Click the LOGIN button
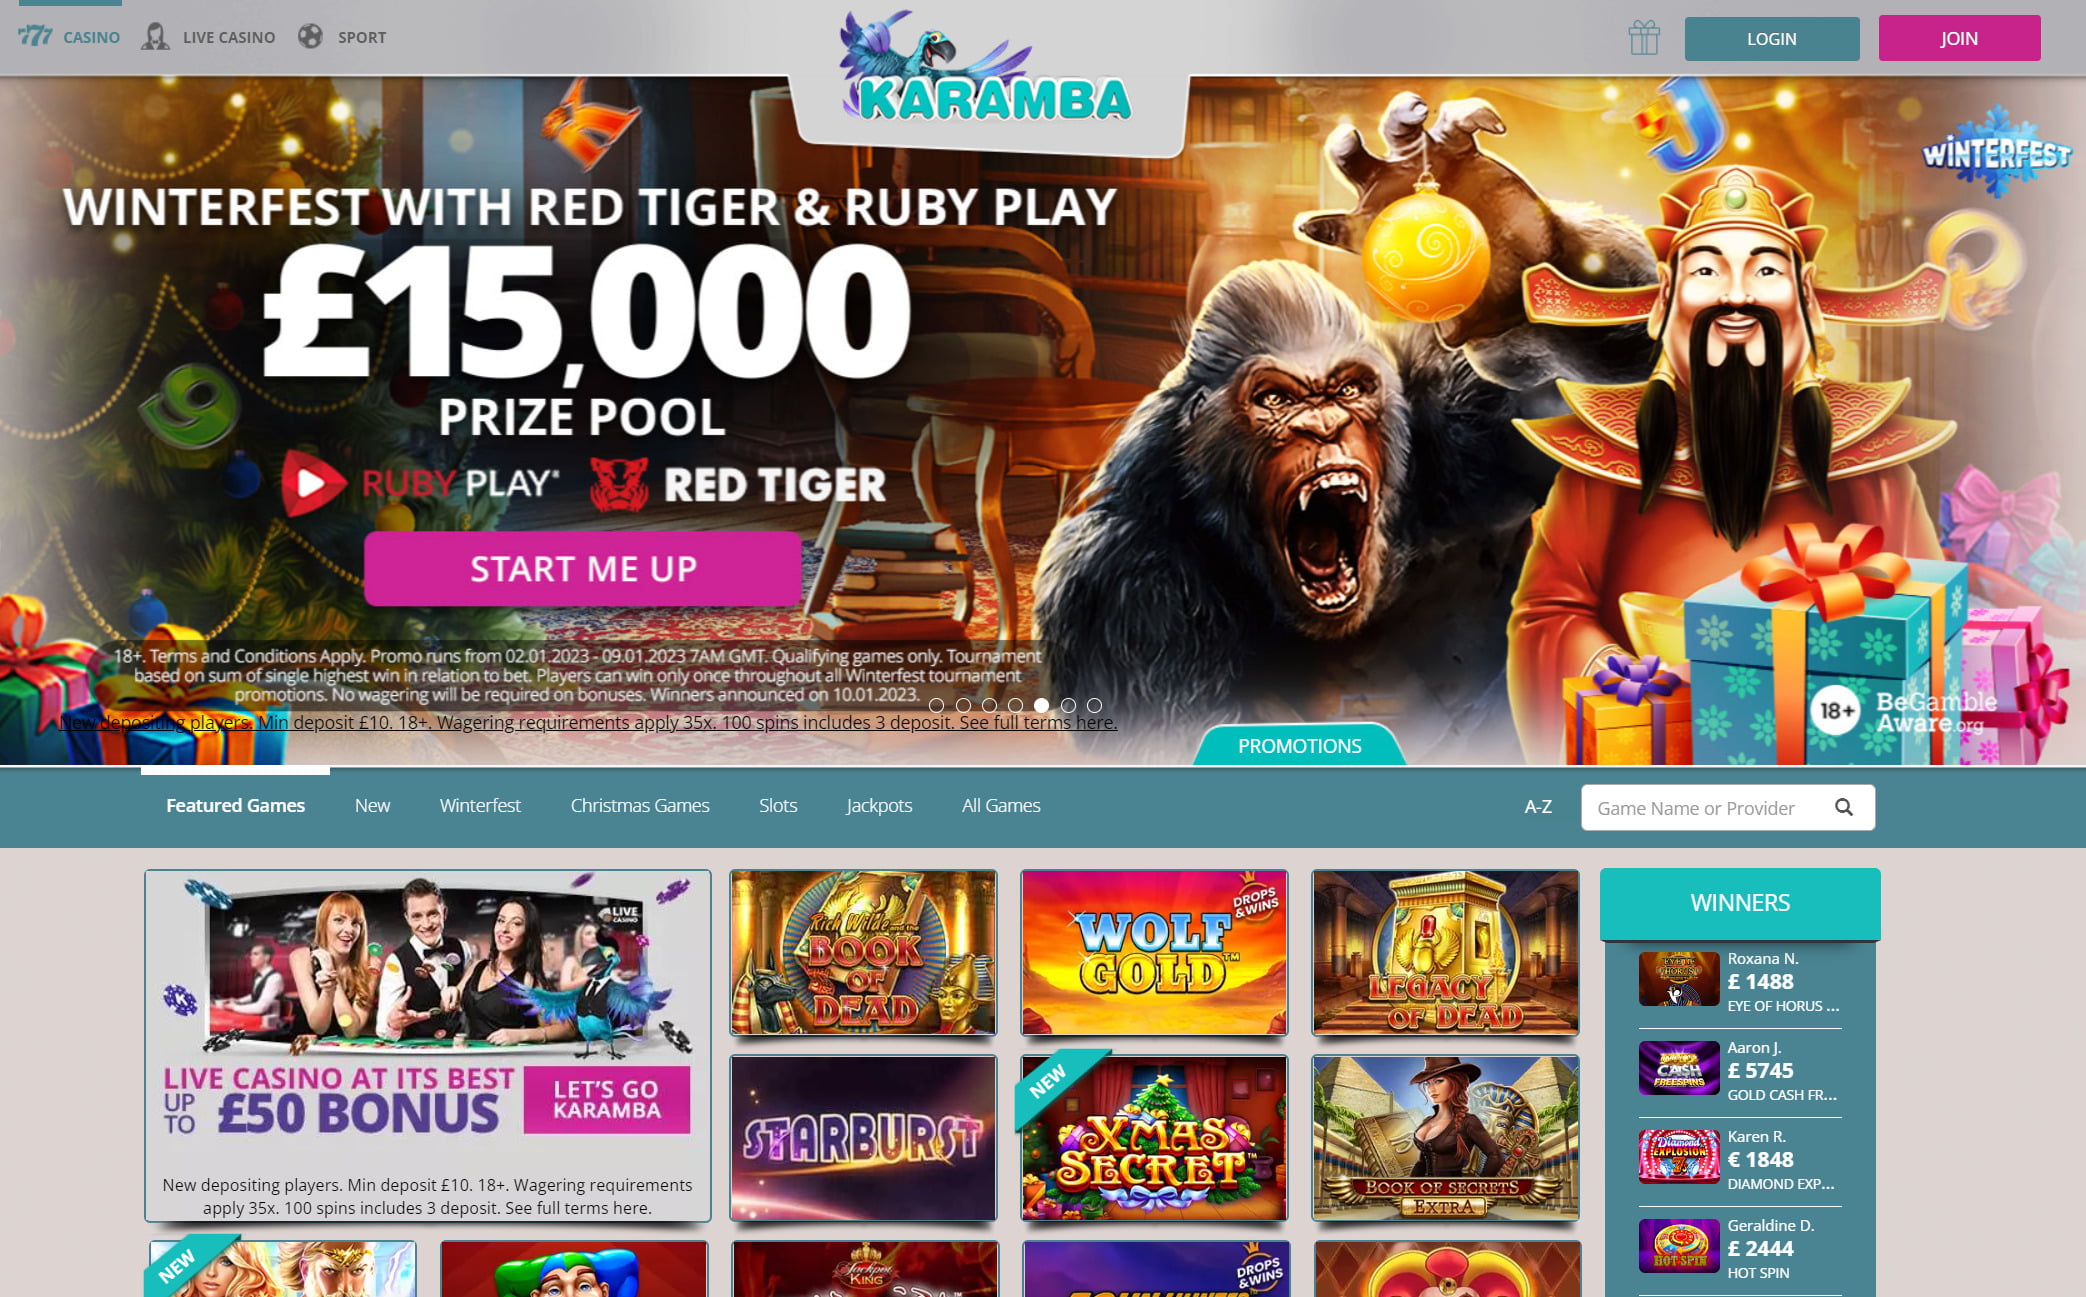Screen dimensions: 2086x1297 point(1772,38)
